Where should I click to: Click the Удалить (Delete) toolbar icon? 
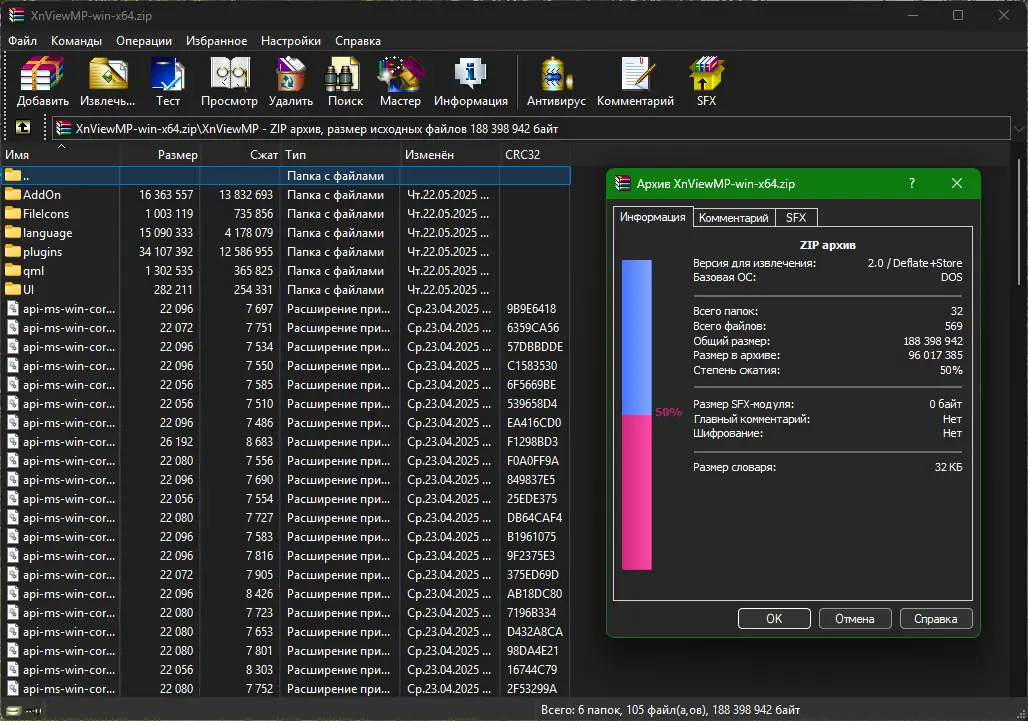pyautogui.click(x=291, y=81)
